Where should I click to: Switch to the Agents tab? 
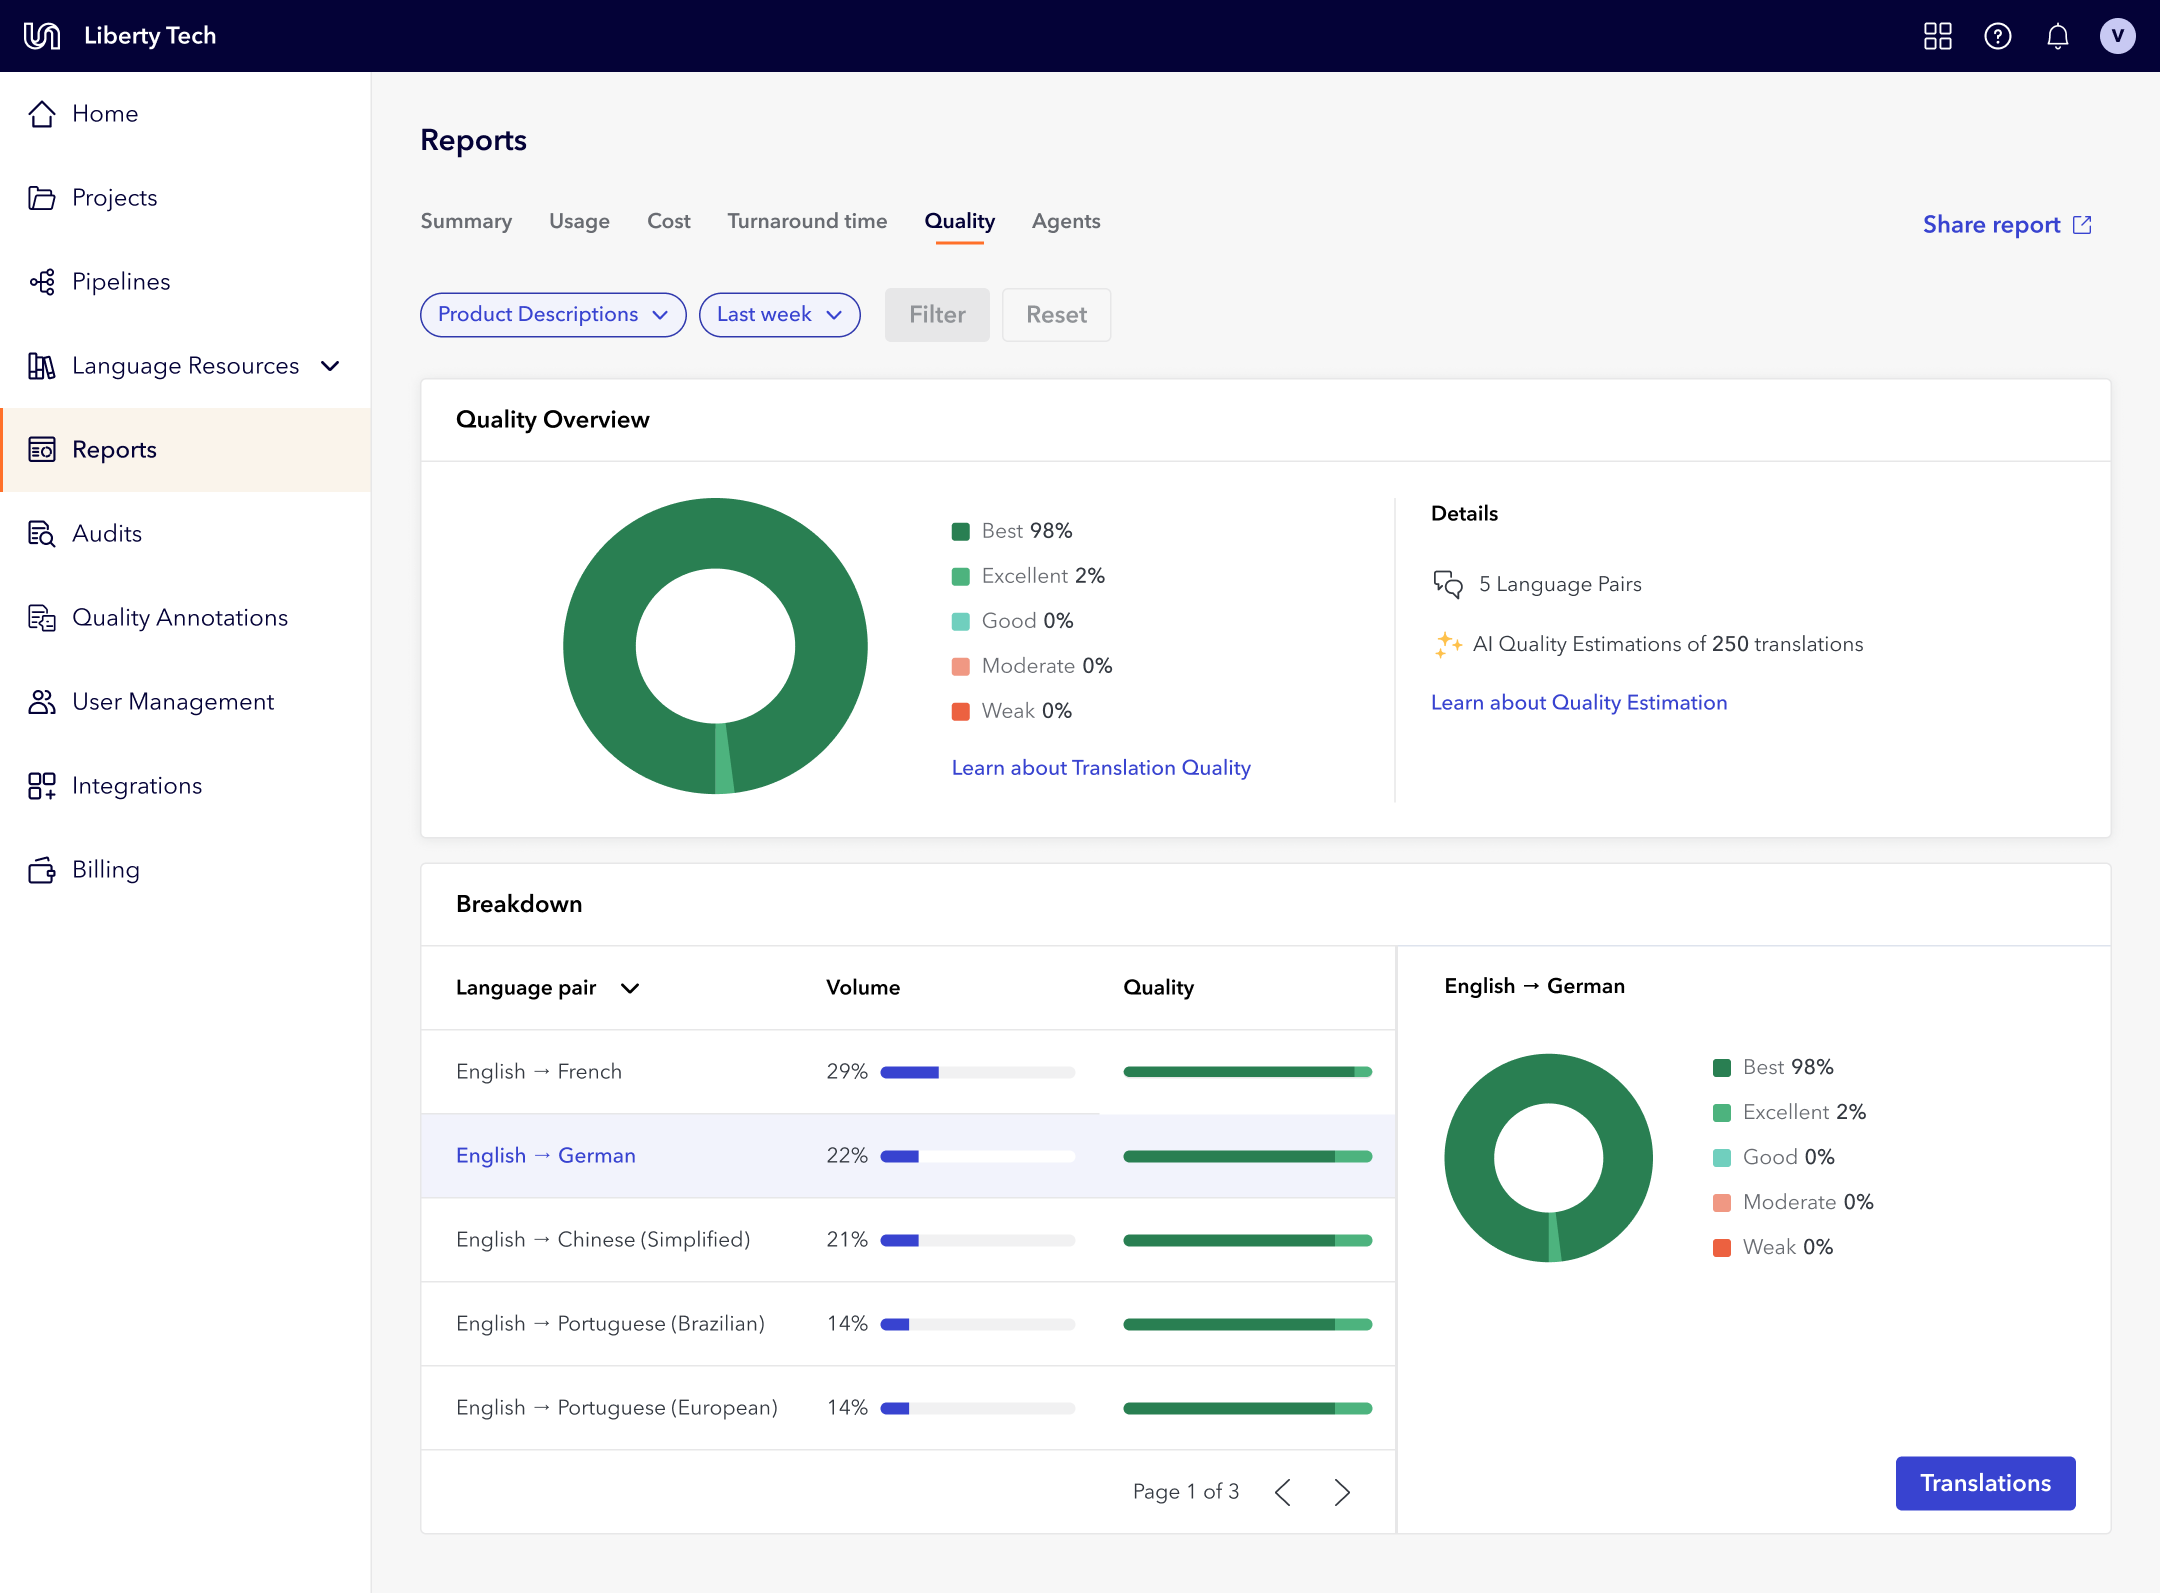point(1065,221)
